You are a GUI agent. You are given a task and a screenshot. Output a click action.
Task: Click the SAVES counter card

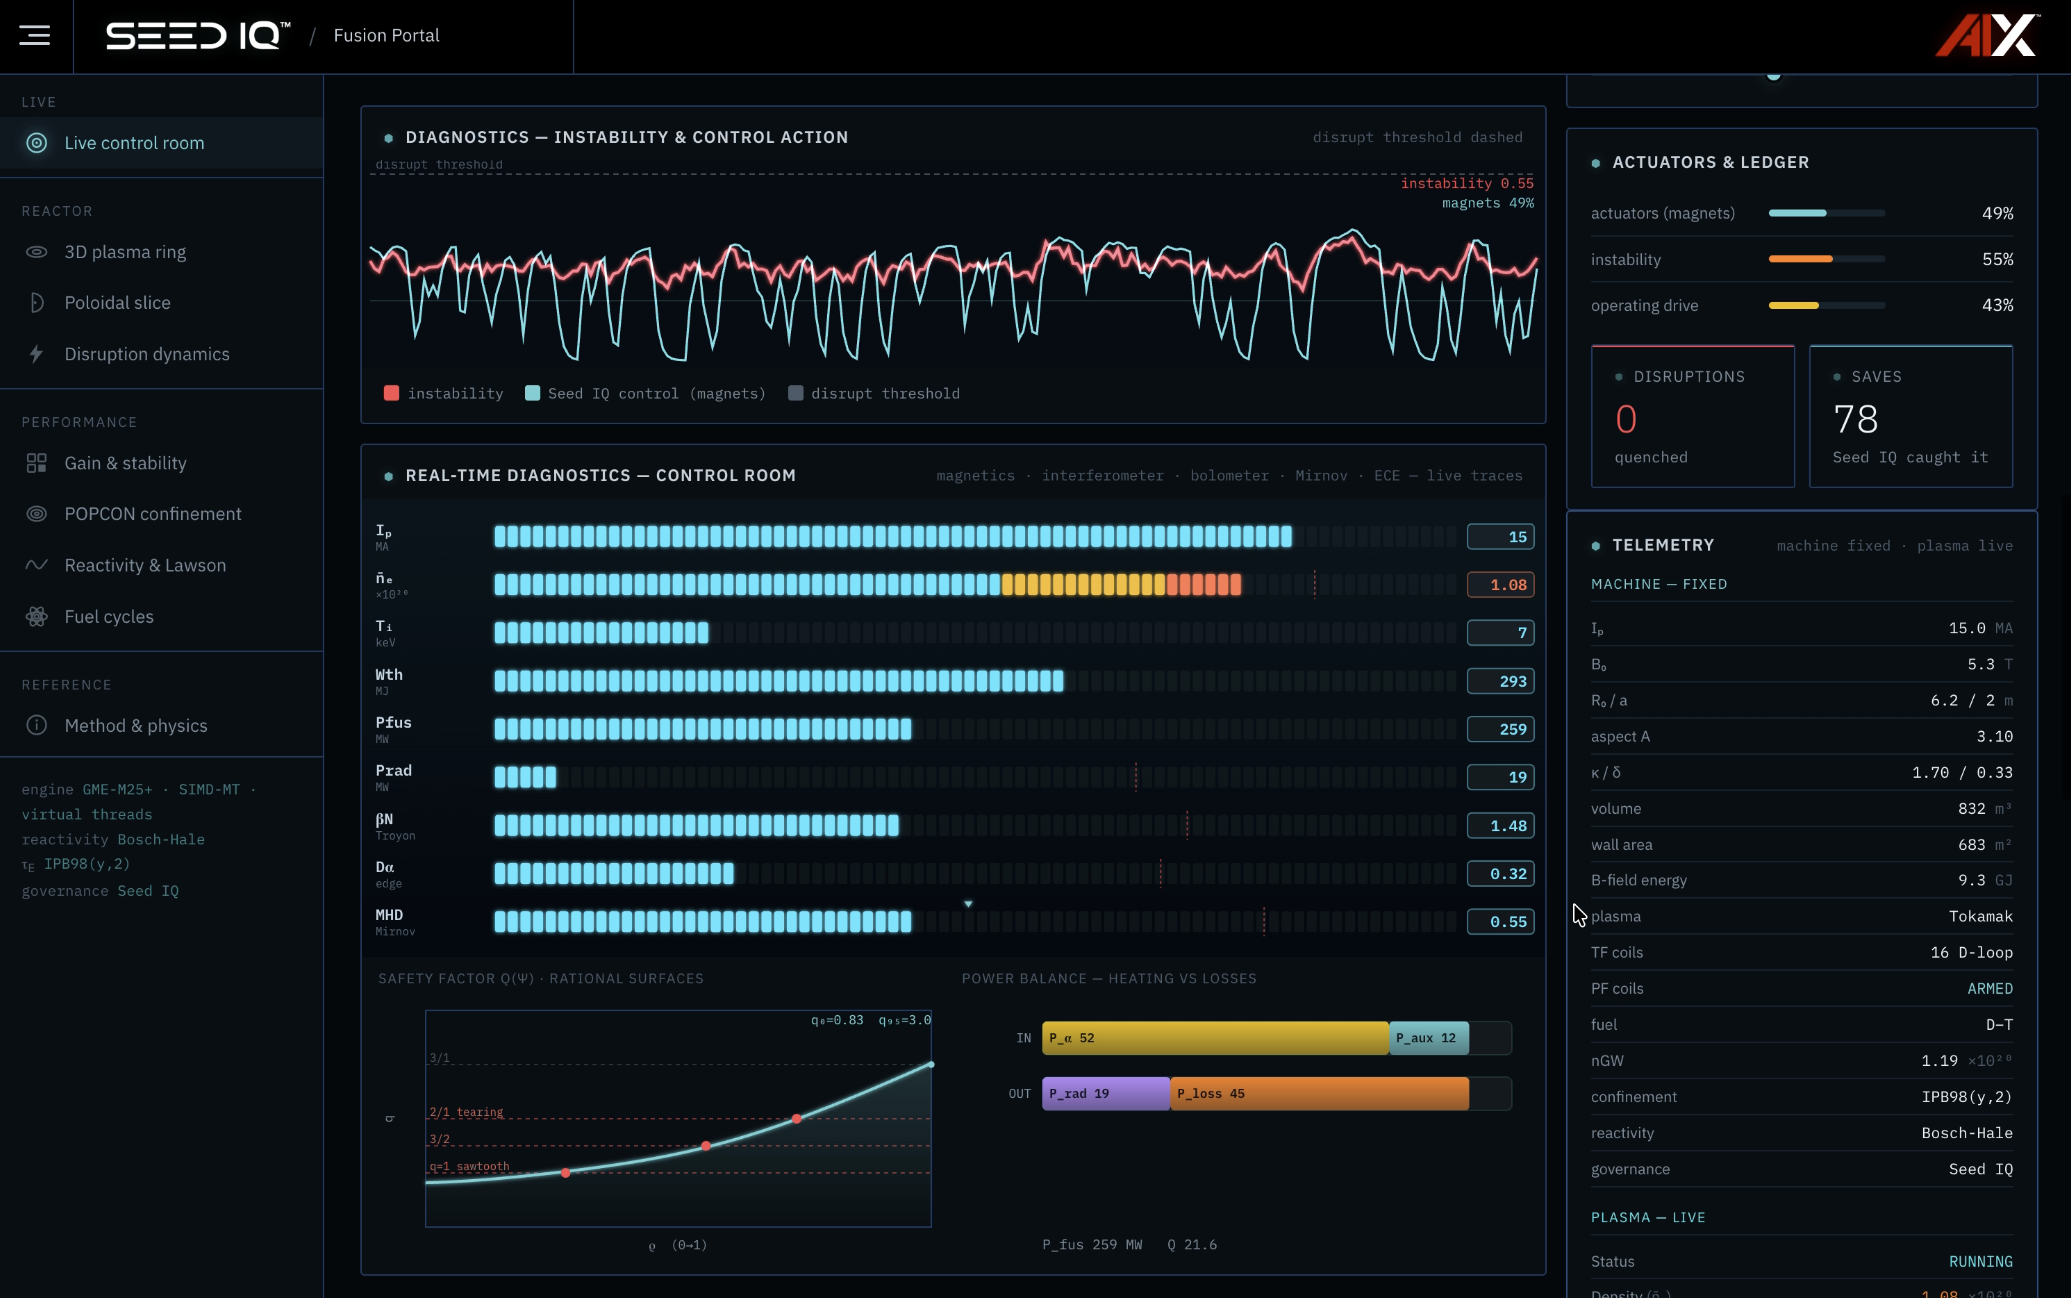click(x=1911, y=416)
